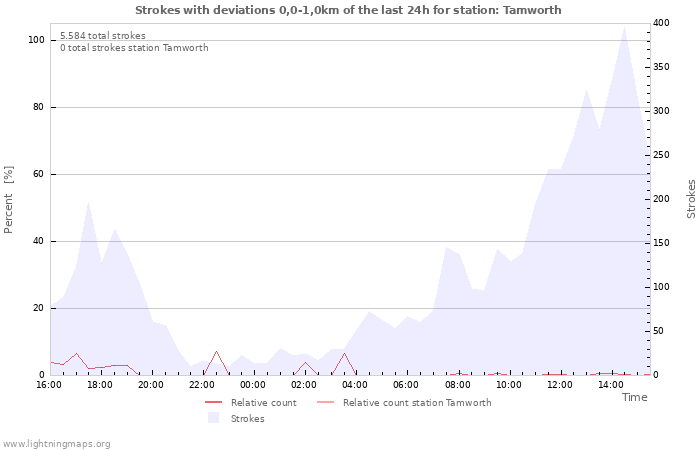Click the red relative count peak near 03:30

pos(344,354)
